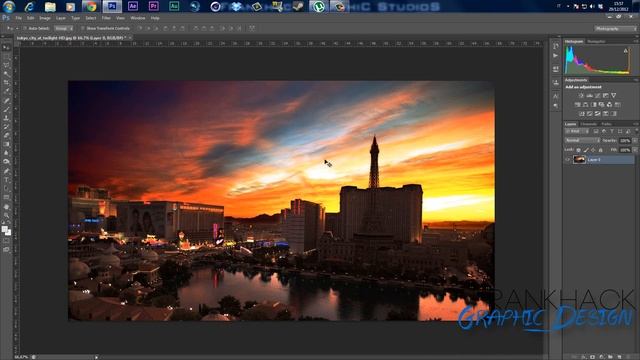Open the collapsed Character panel icon
This screenshot has height=360, width=640.
tap(556, 96)
